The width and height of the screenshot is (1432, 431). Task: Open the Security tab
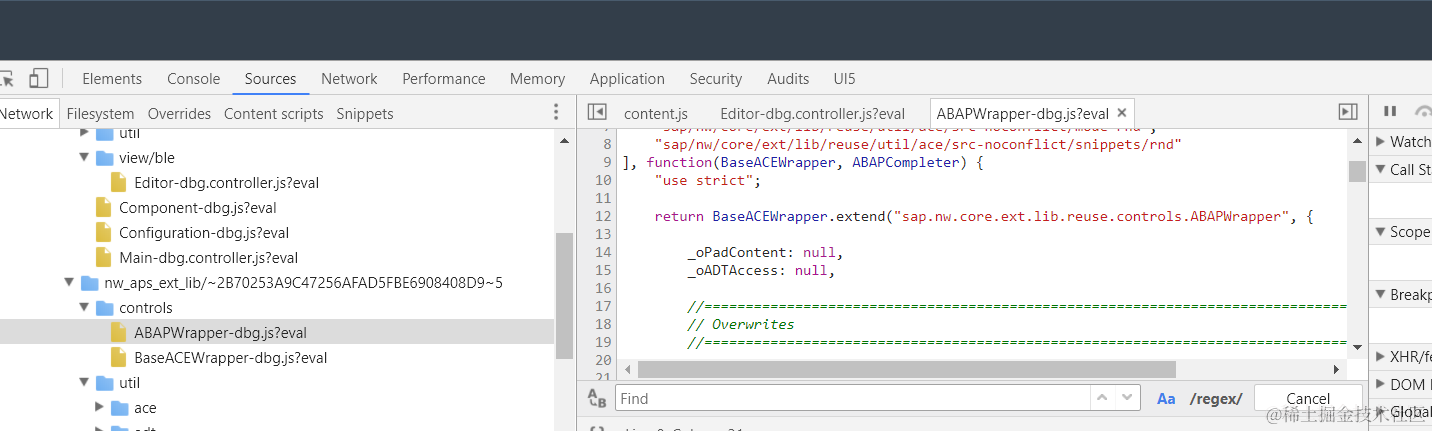(x=715, y=78)
